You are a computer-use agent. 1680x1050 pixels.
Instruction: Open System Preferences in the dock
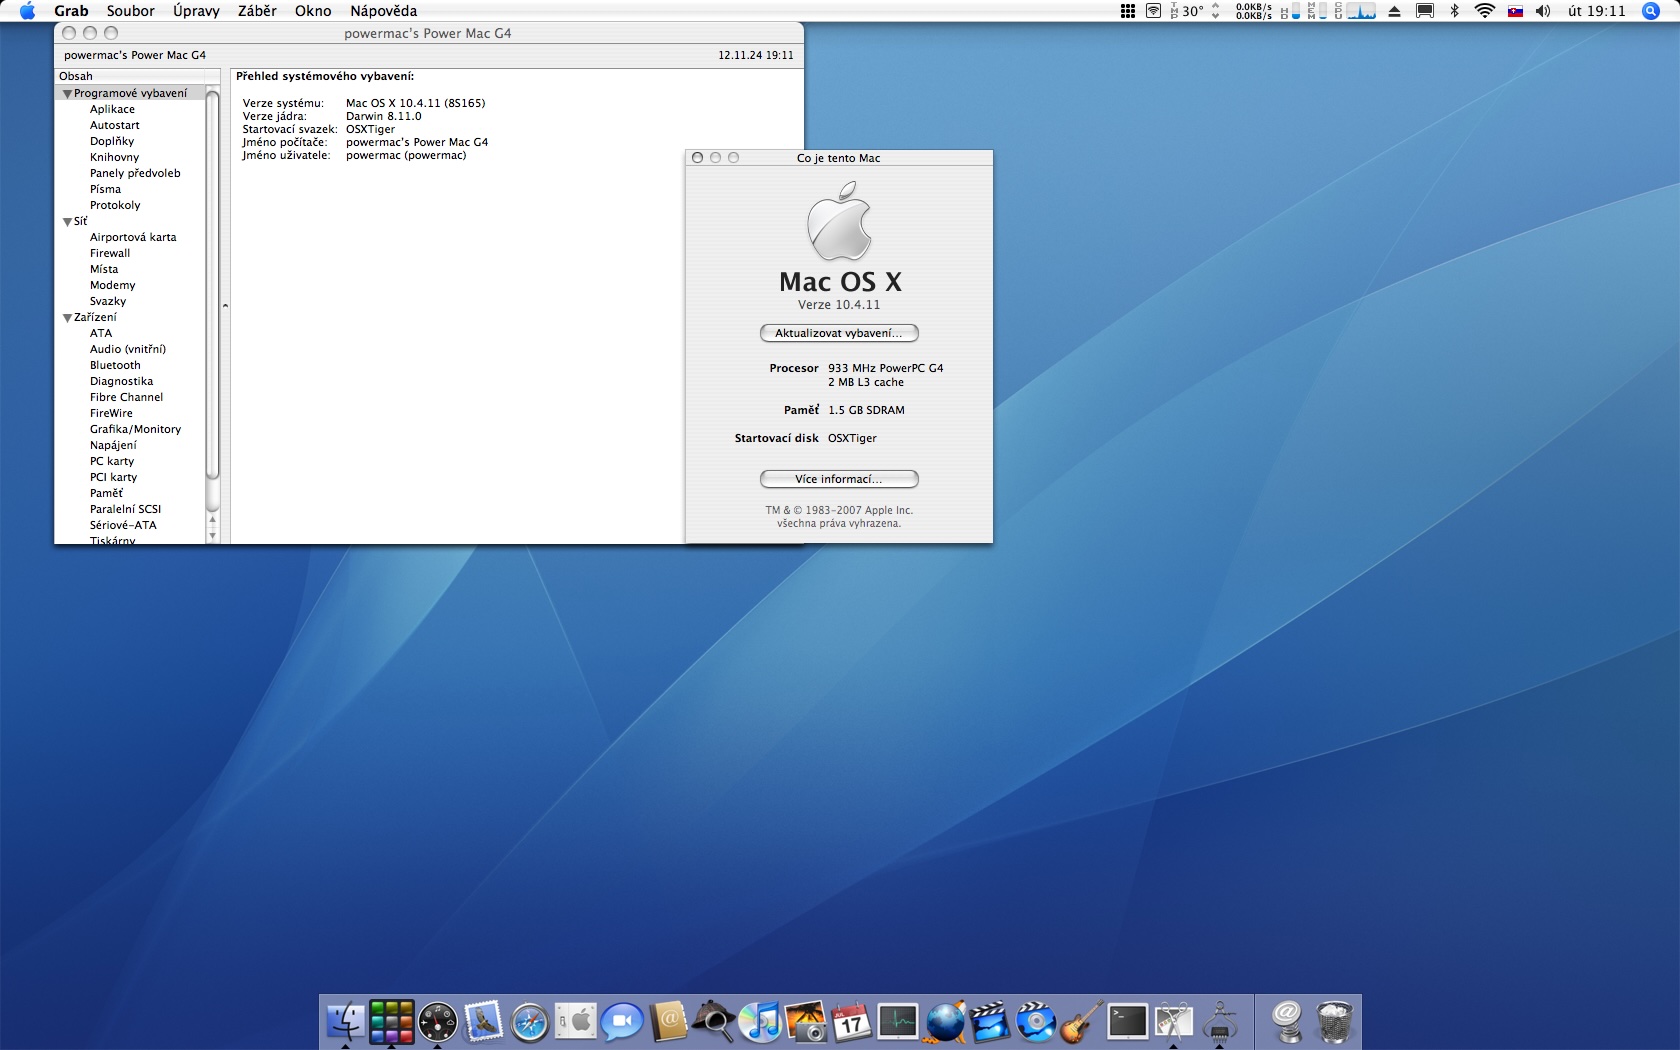575,1021
